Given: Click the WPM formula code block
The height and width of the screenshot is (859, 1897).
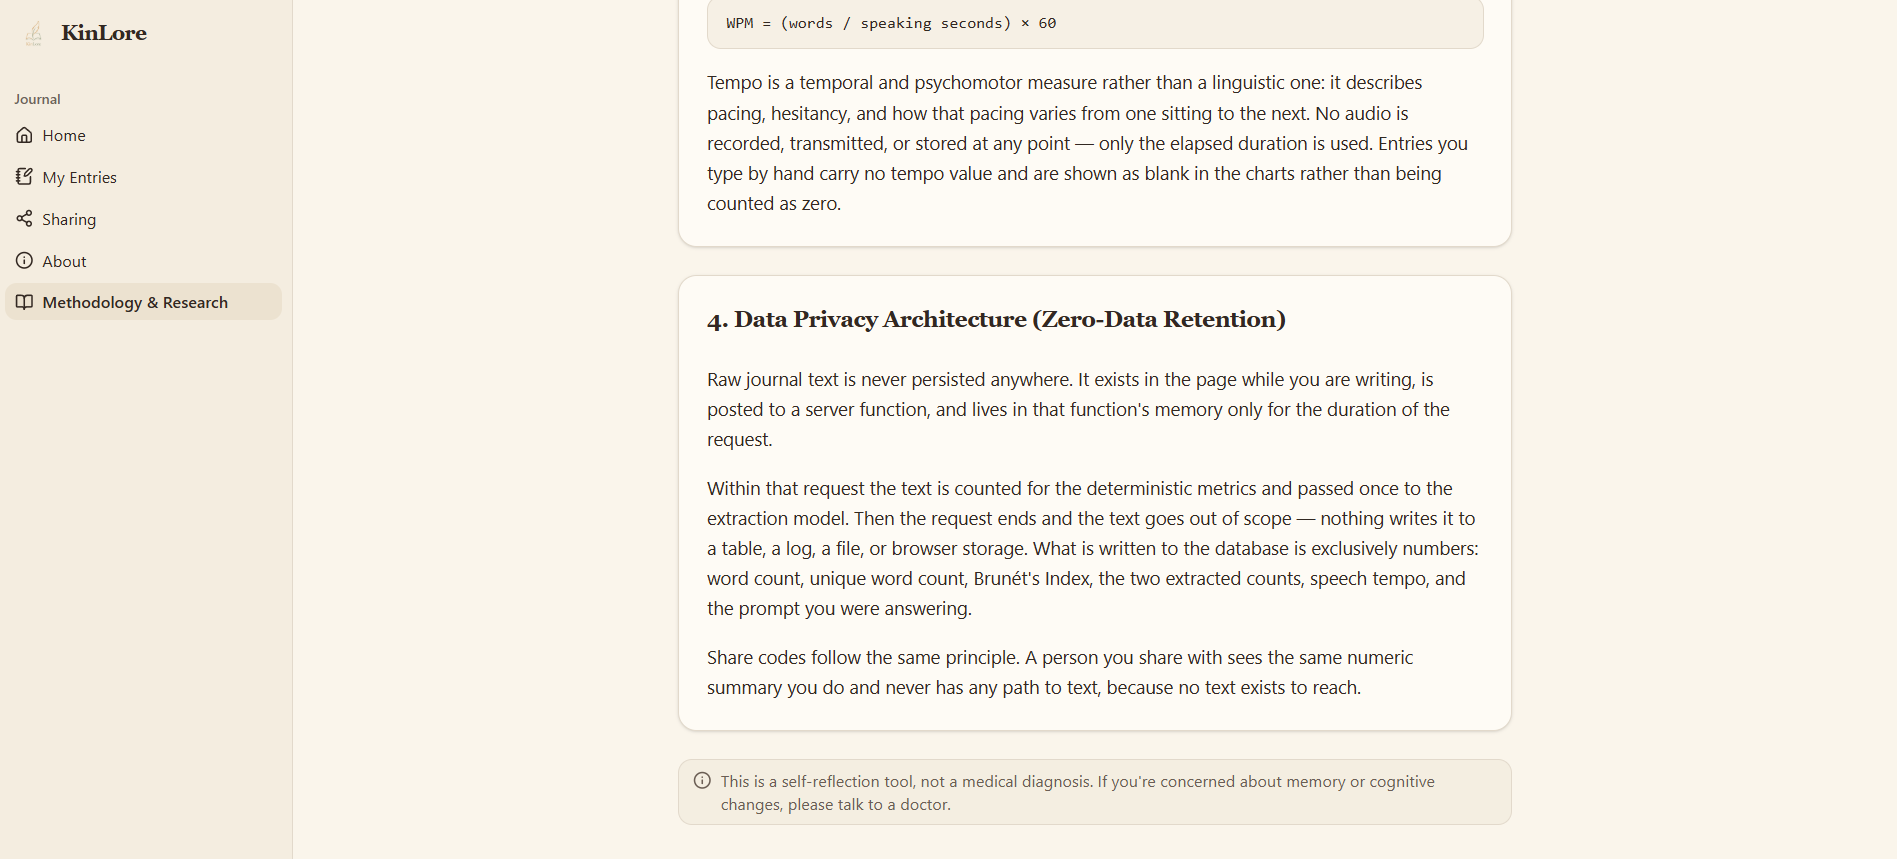Looking at the screenshot, I should [x=1095, y=23].
